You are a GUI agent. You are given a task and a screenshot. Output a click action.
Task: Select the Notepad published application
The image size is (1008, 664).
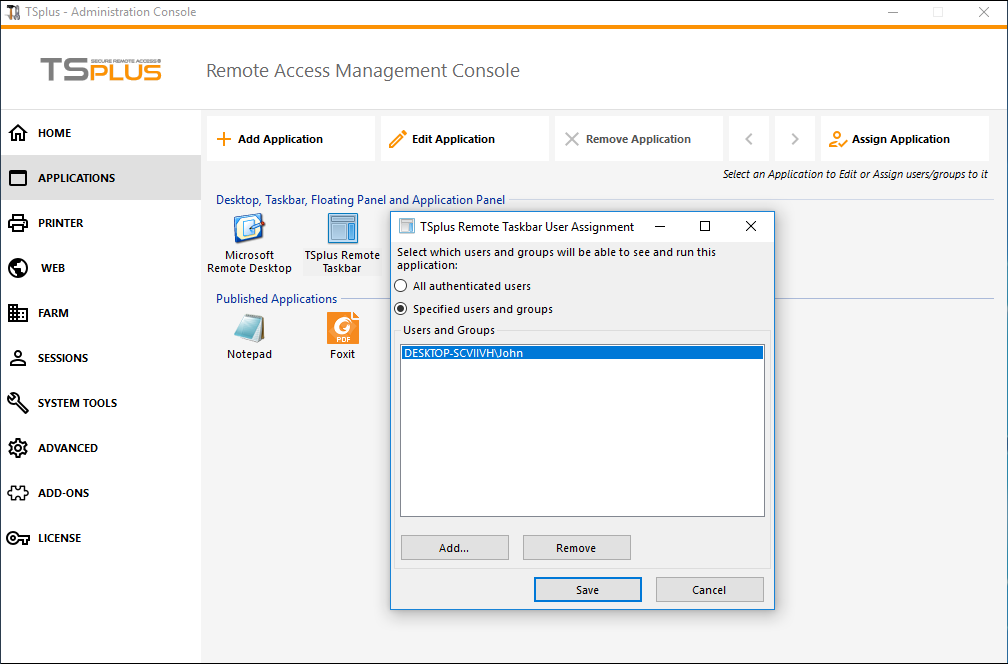pos(249,329)
